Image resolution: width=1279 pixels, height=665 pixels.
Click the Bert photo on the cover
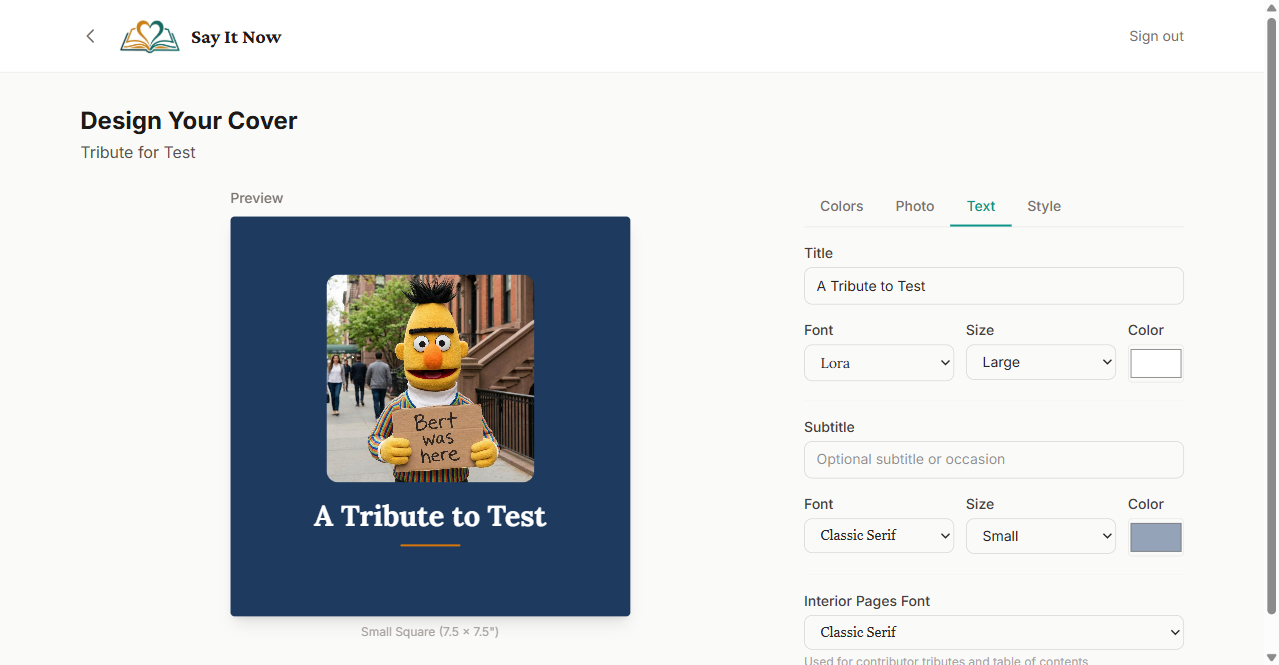(x=430, y=378)
